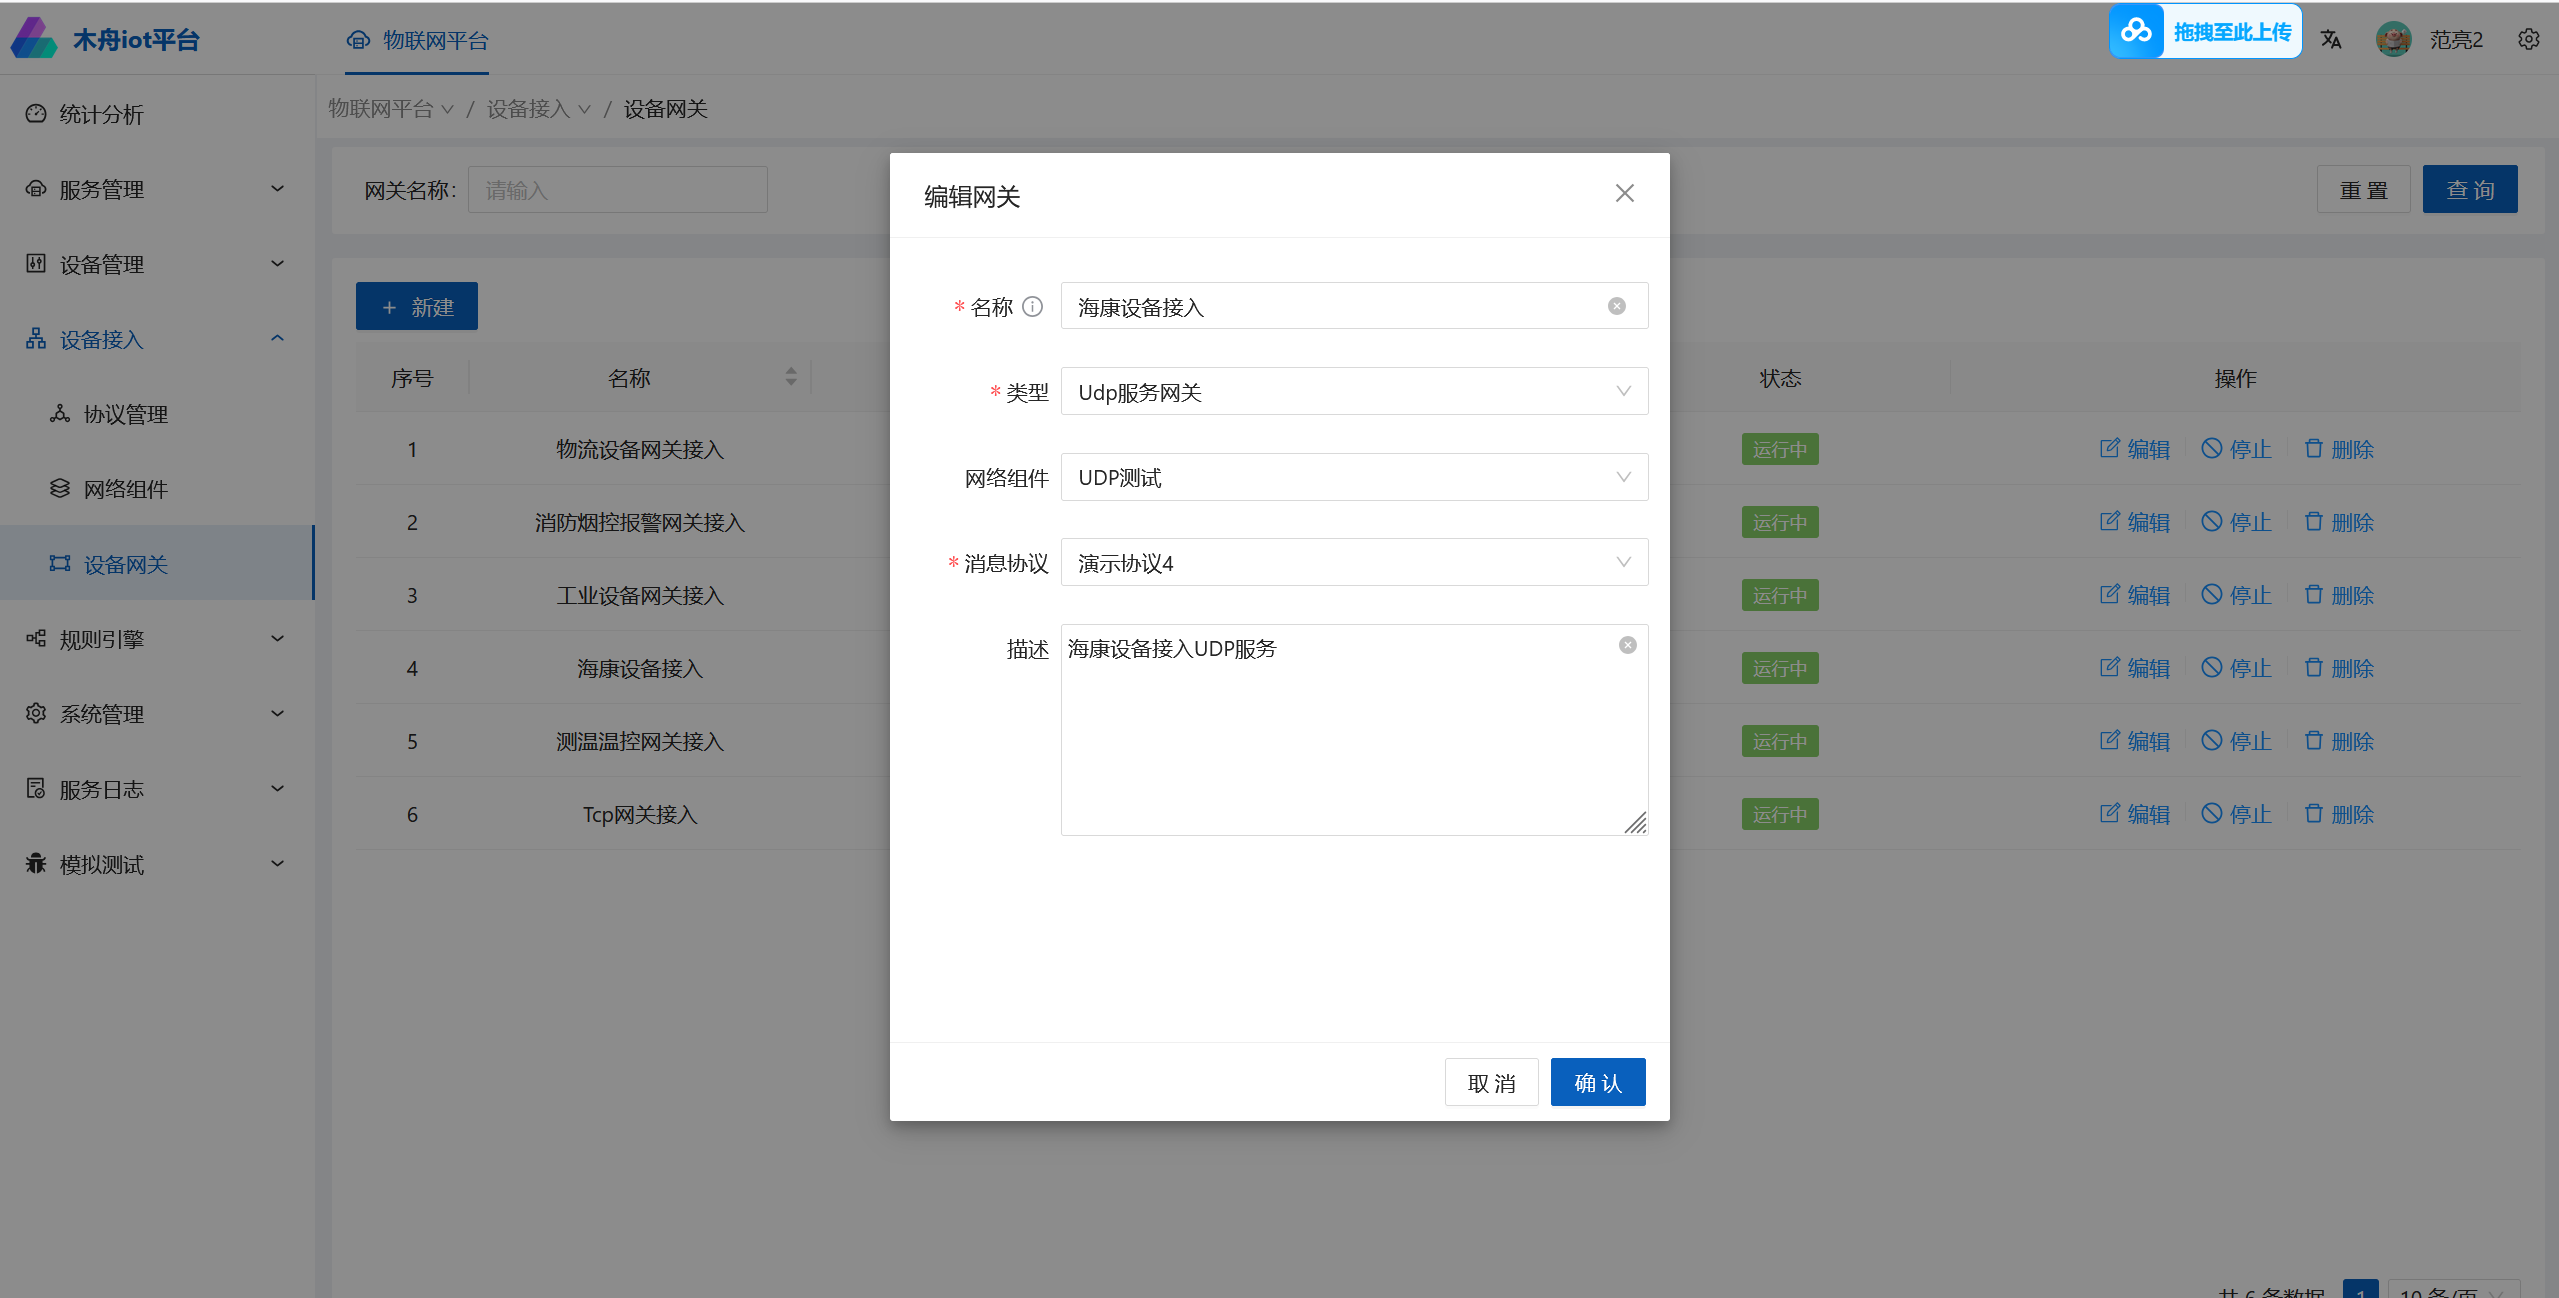Close the 编辑网关 dialog

point(1624,194)
